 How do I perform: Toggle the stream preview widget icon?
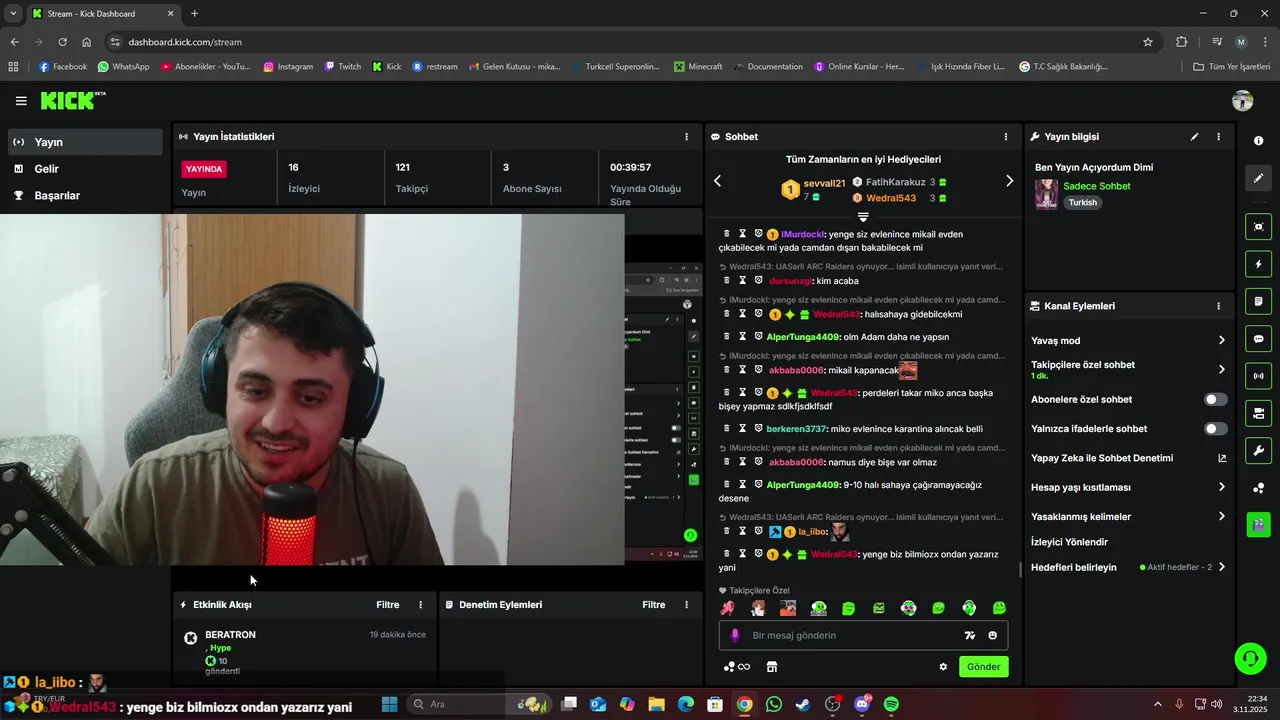pyautogui.click(x=1258, y=227)
